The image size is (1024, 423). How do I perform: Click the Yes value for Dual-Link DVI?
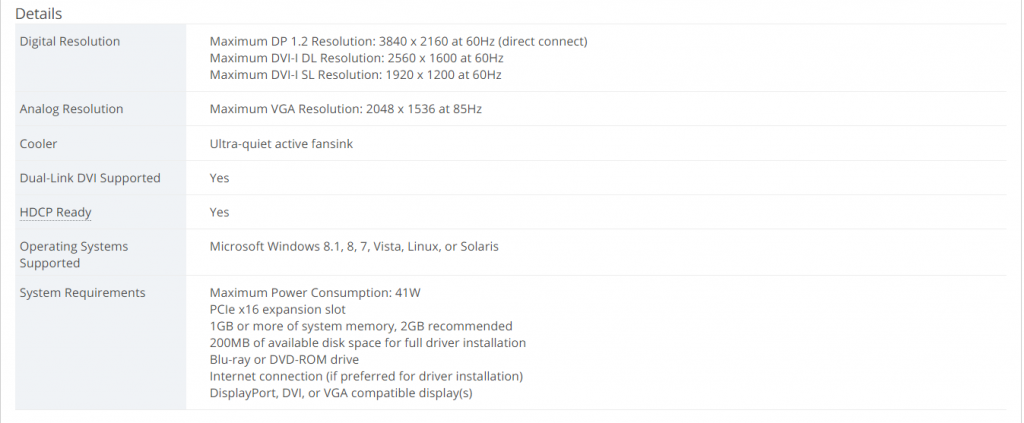pyautogui.click(x=219, y=178)
